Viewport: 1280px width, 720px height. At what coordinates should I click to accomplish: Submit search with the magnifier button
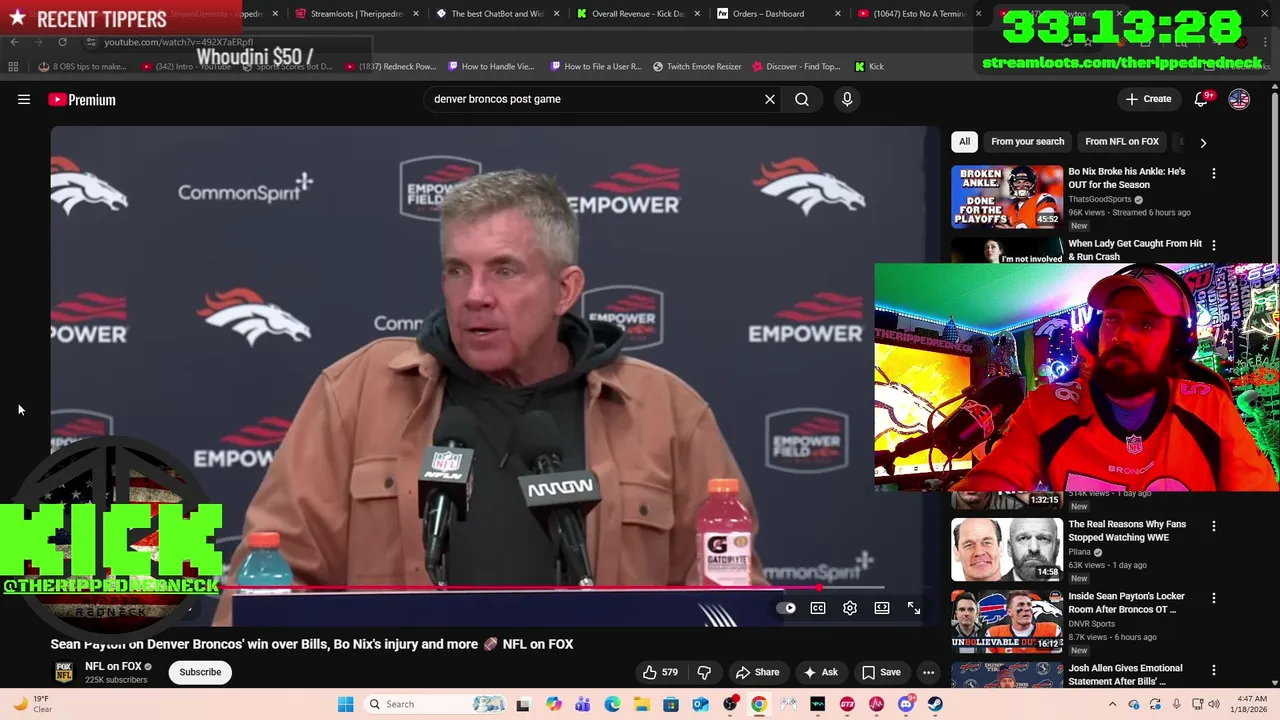pyautogui.click(x=802, y=99)
